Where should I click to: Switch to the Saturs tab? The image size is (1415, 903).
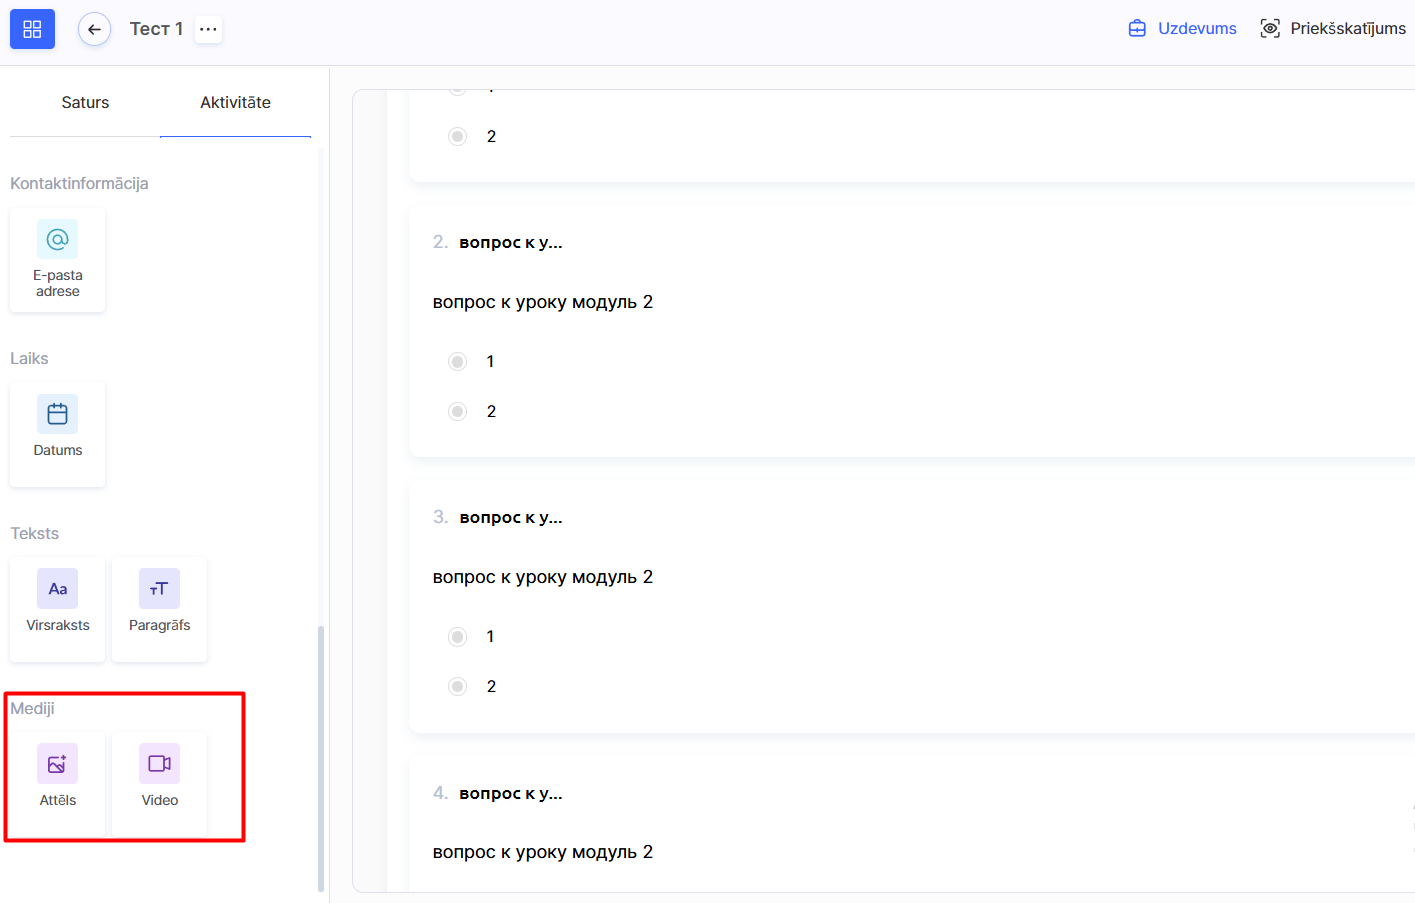tap(85, 102)
